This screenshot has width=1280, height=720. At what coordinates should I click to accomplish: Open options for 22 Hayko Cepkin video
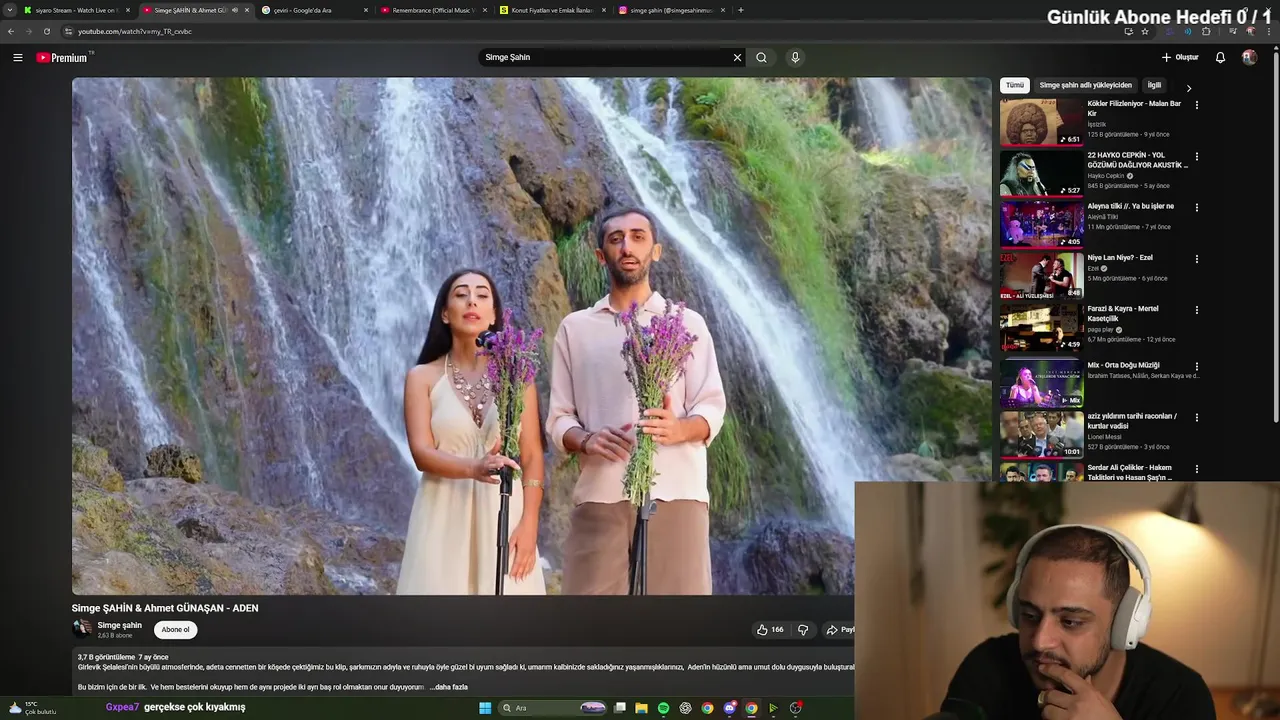[x=1196, y=156]
